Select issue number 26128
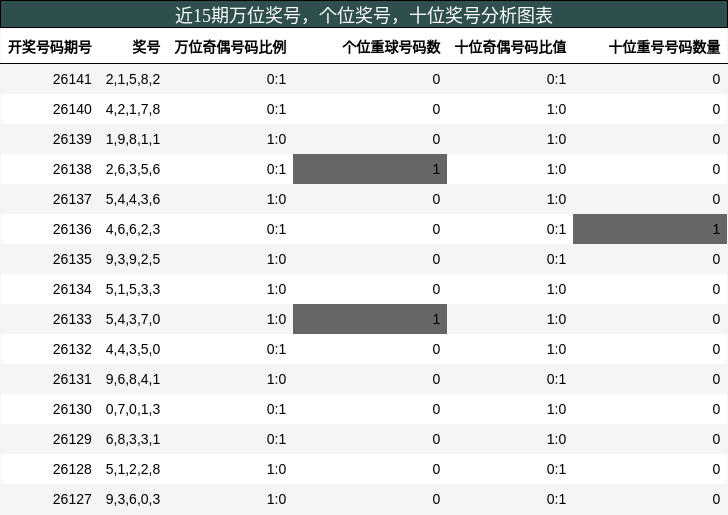The image size is (728, 515). pyautogui.click(x=72, y=469)
